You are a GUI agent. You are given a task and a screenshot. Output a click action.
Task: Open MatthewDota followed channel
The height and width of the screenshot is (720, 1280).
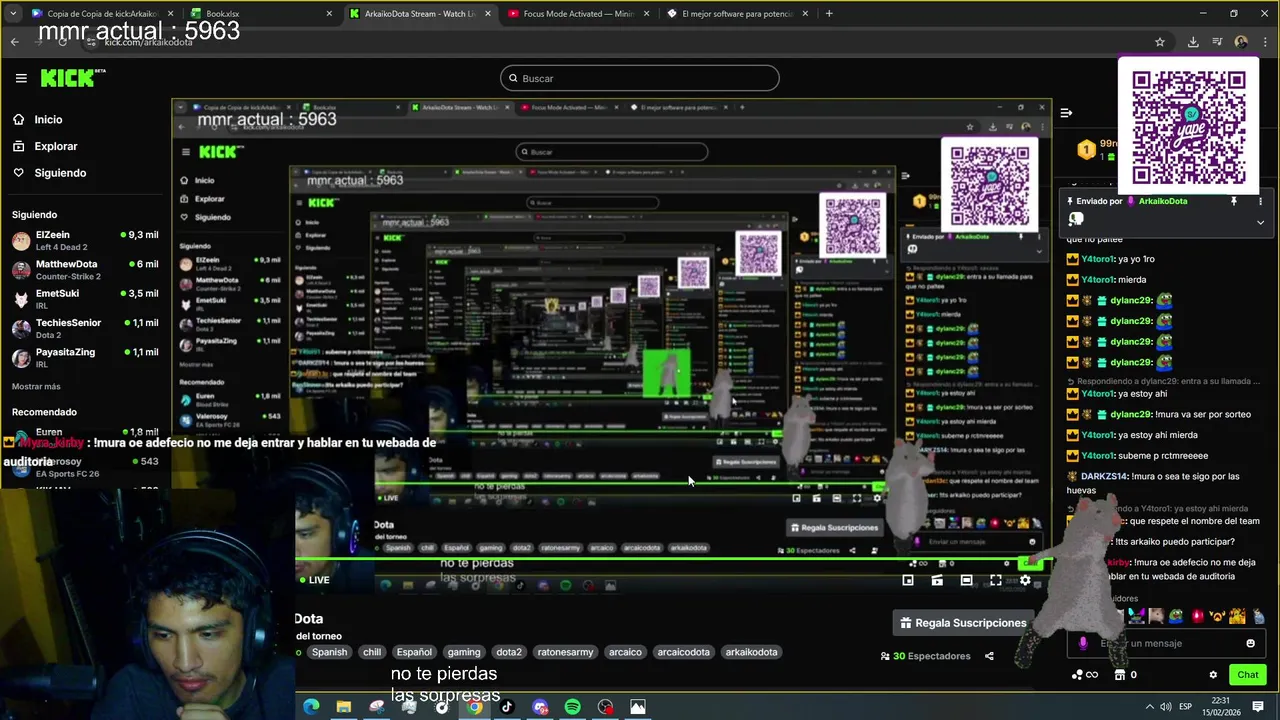85,270
